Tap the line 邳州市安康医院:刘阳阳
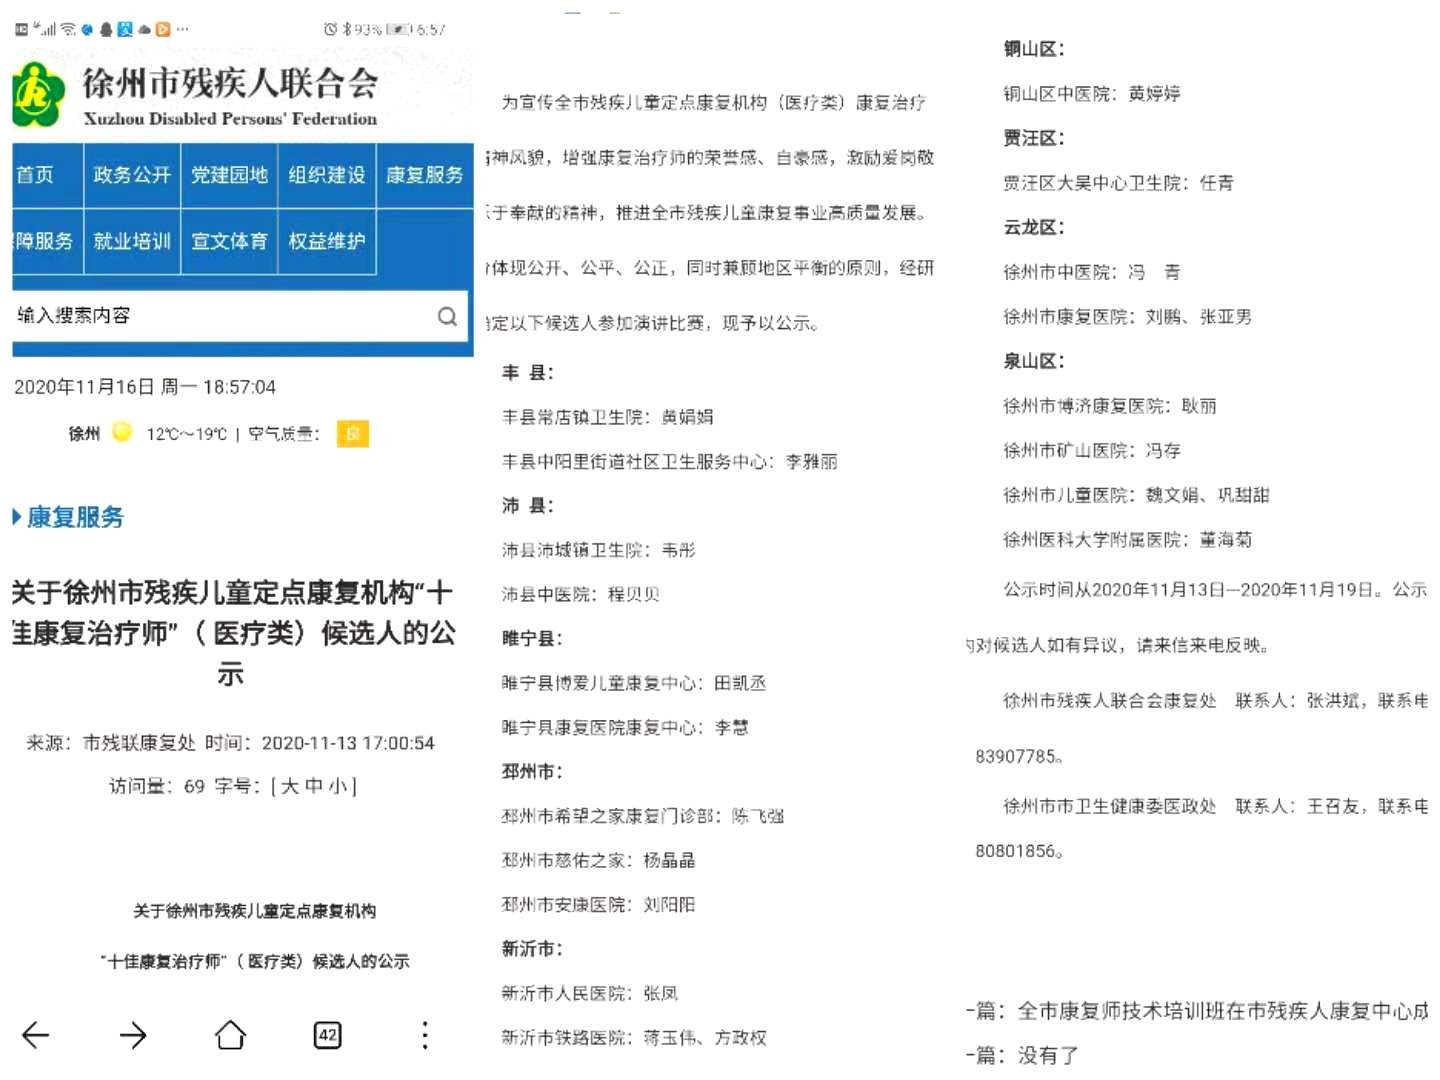 [x=599, y=905]
